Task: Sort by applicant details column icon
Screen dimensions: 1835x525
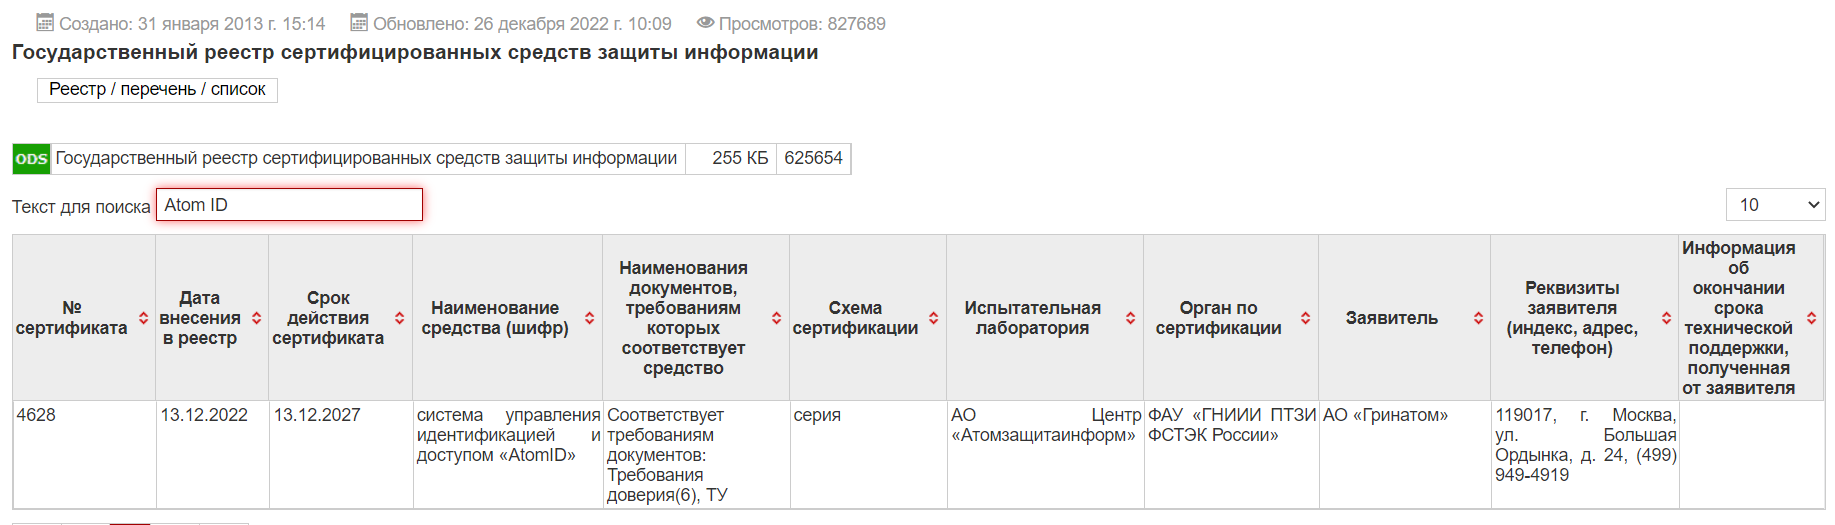Action: (1667, 318)
